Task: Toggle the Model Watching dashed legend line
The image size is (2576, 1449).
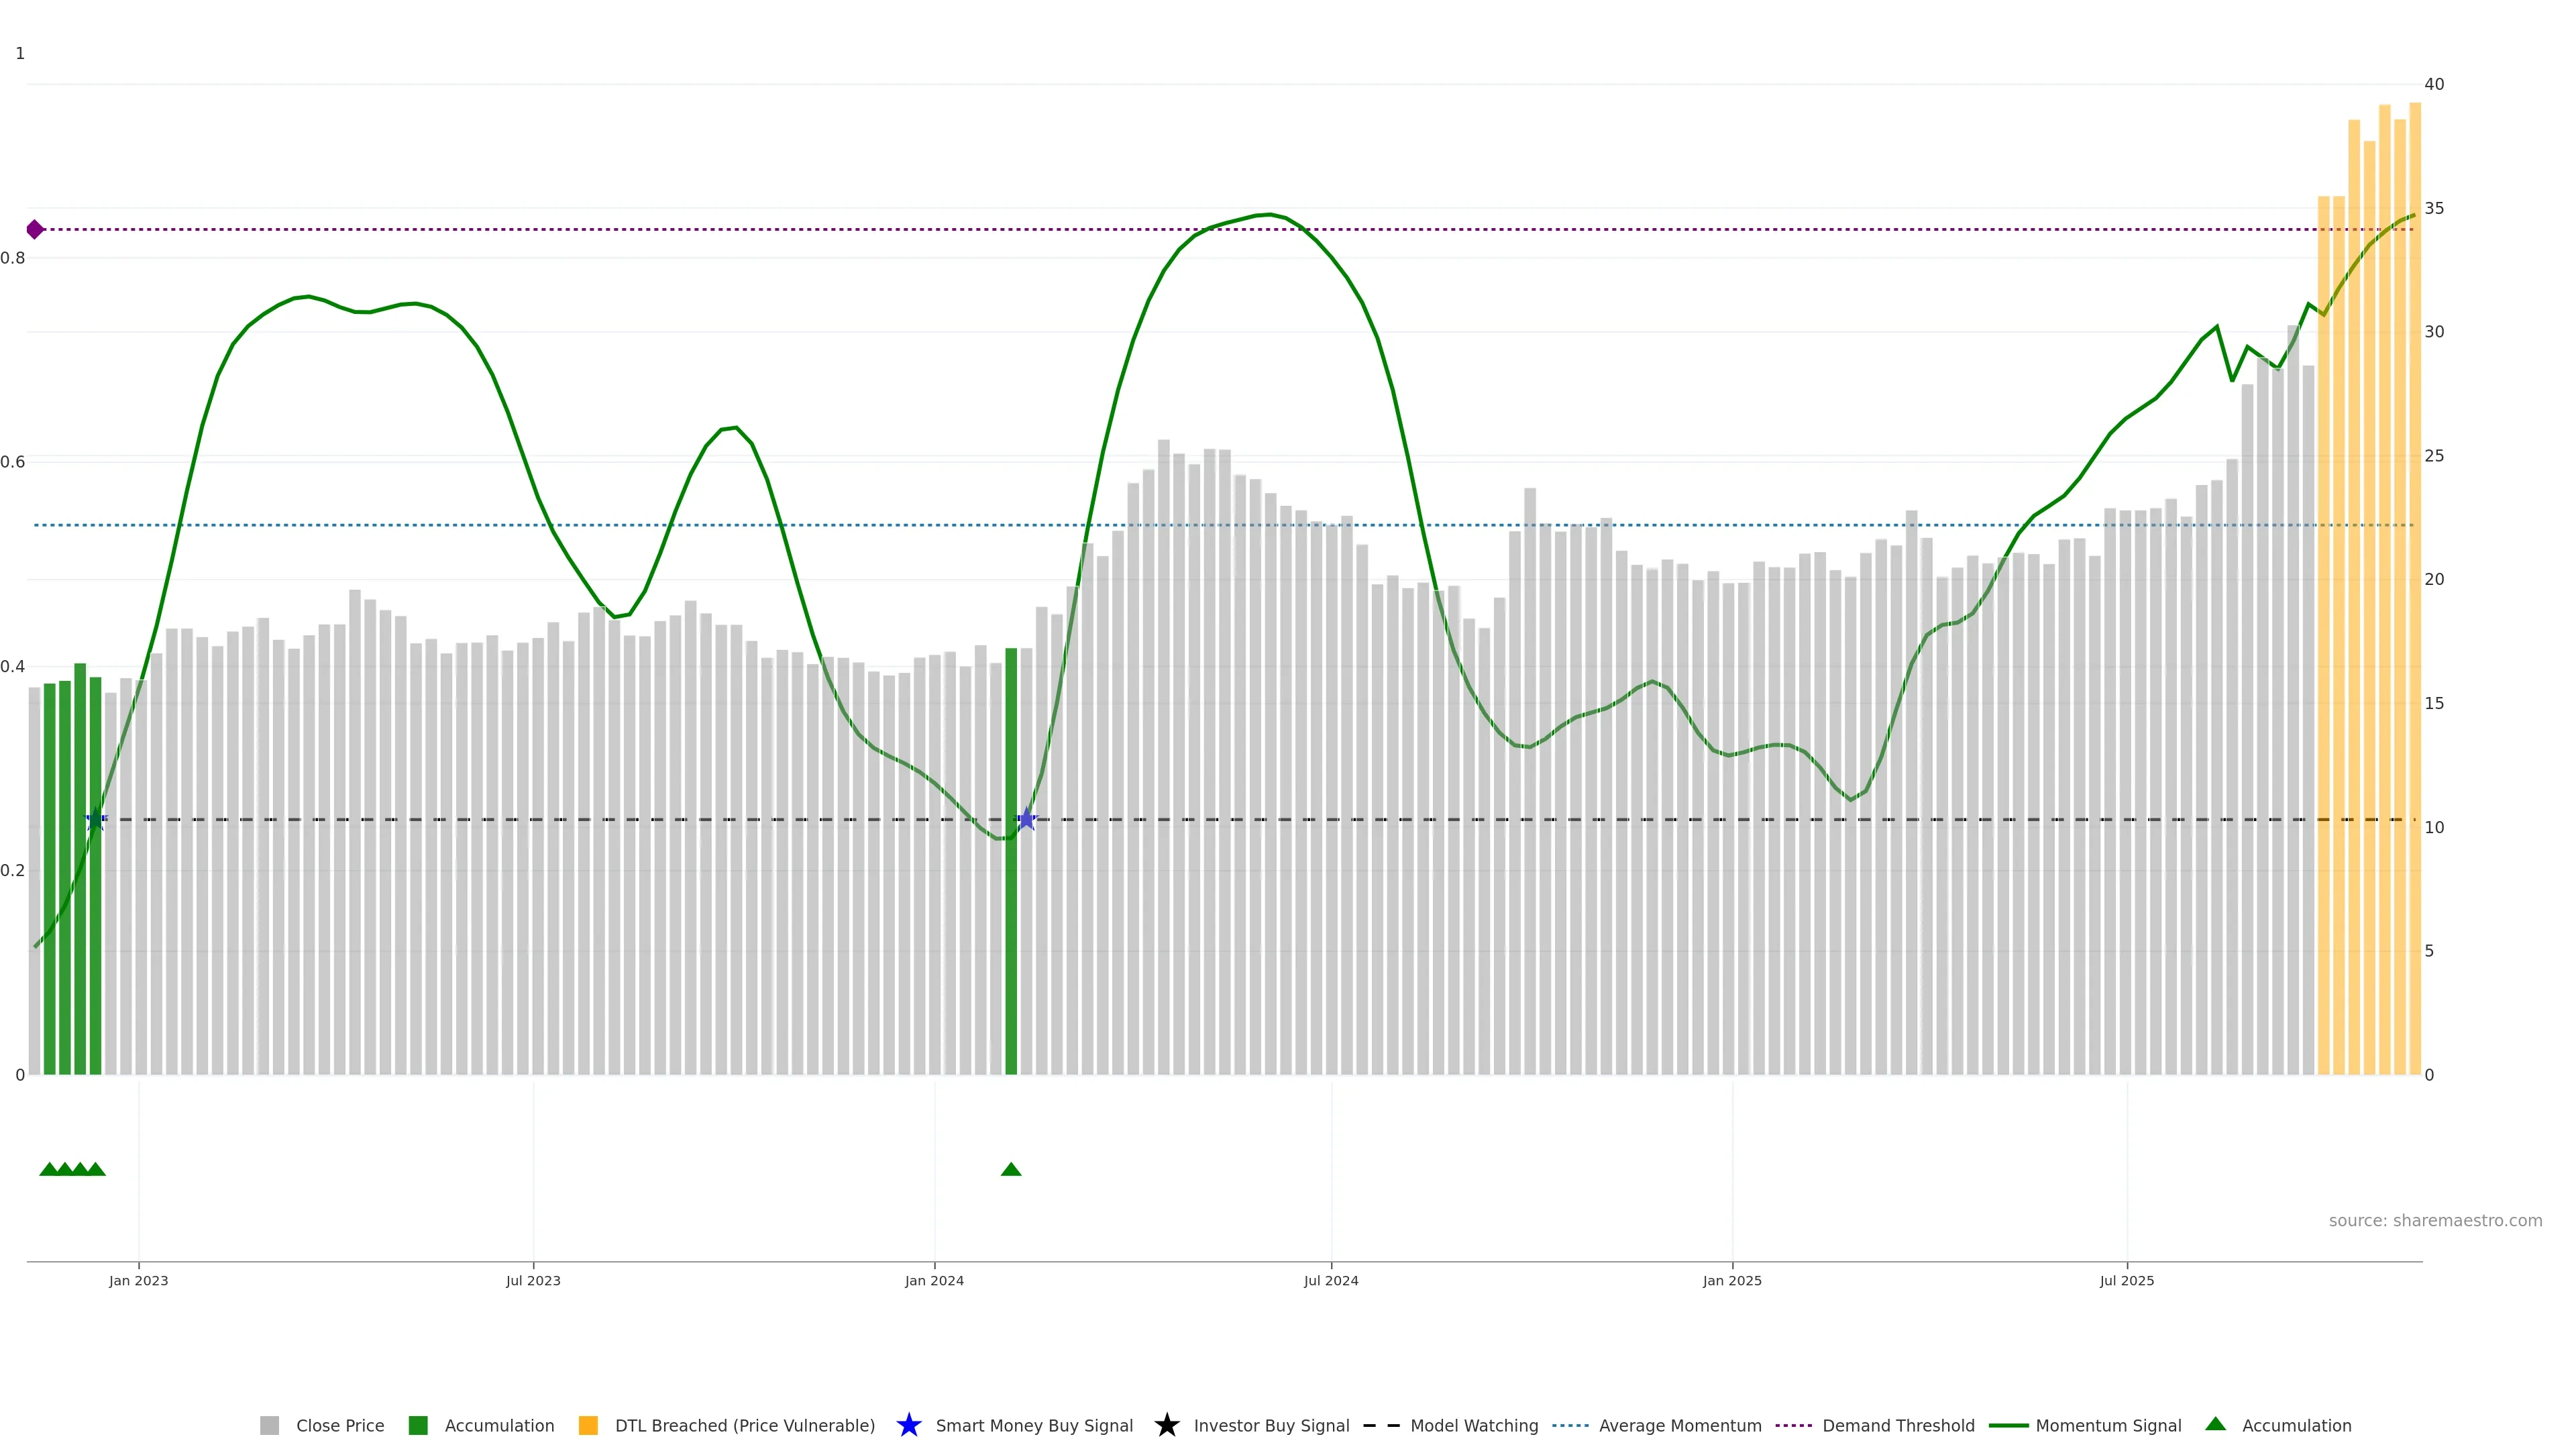Action: [1381, 1425]
